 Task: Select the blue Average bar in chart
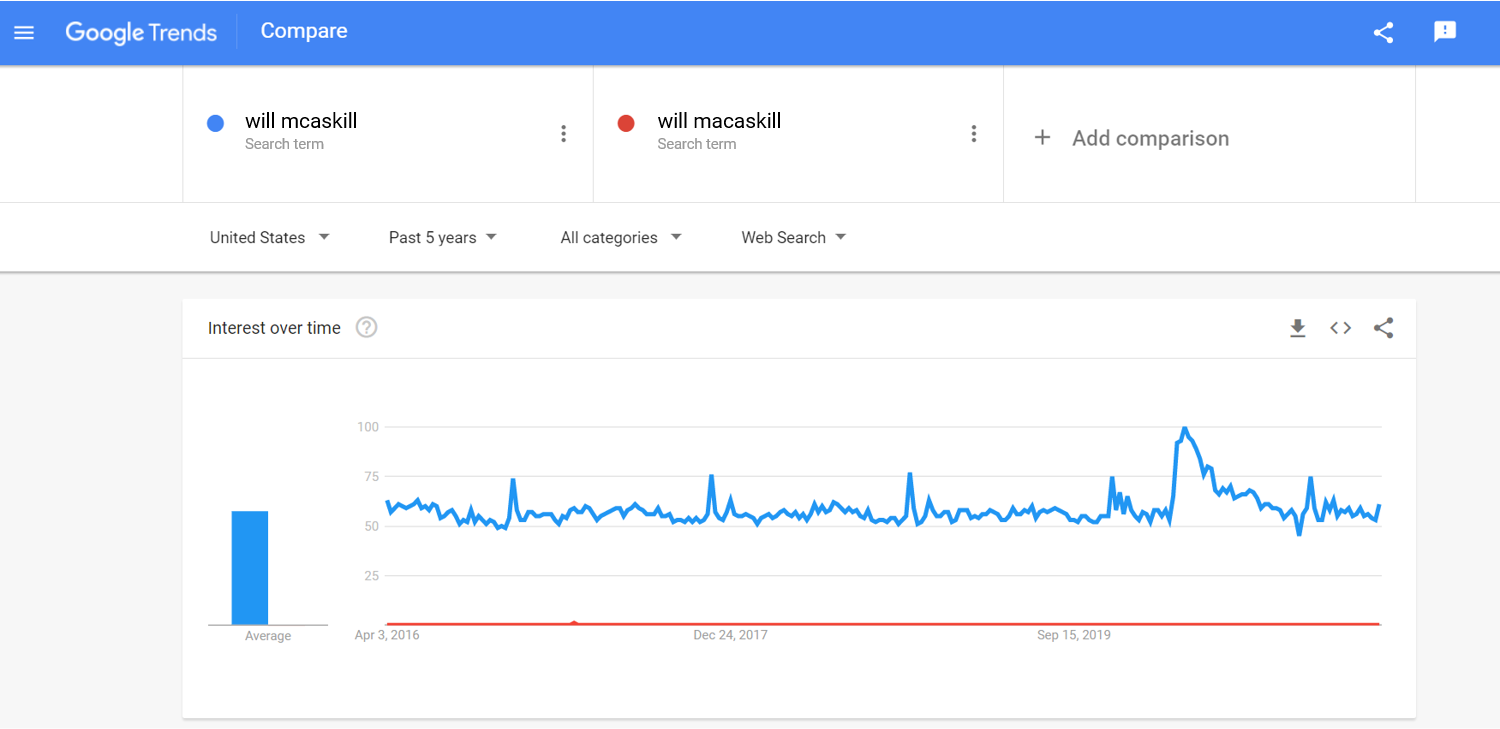250,568
